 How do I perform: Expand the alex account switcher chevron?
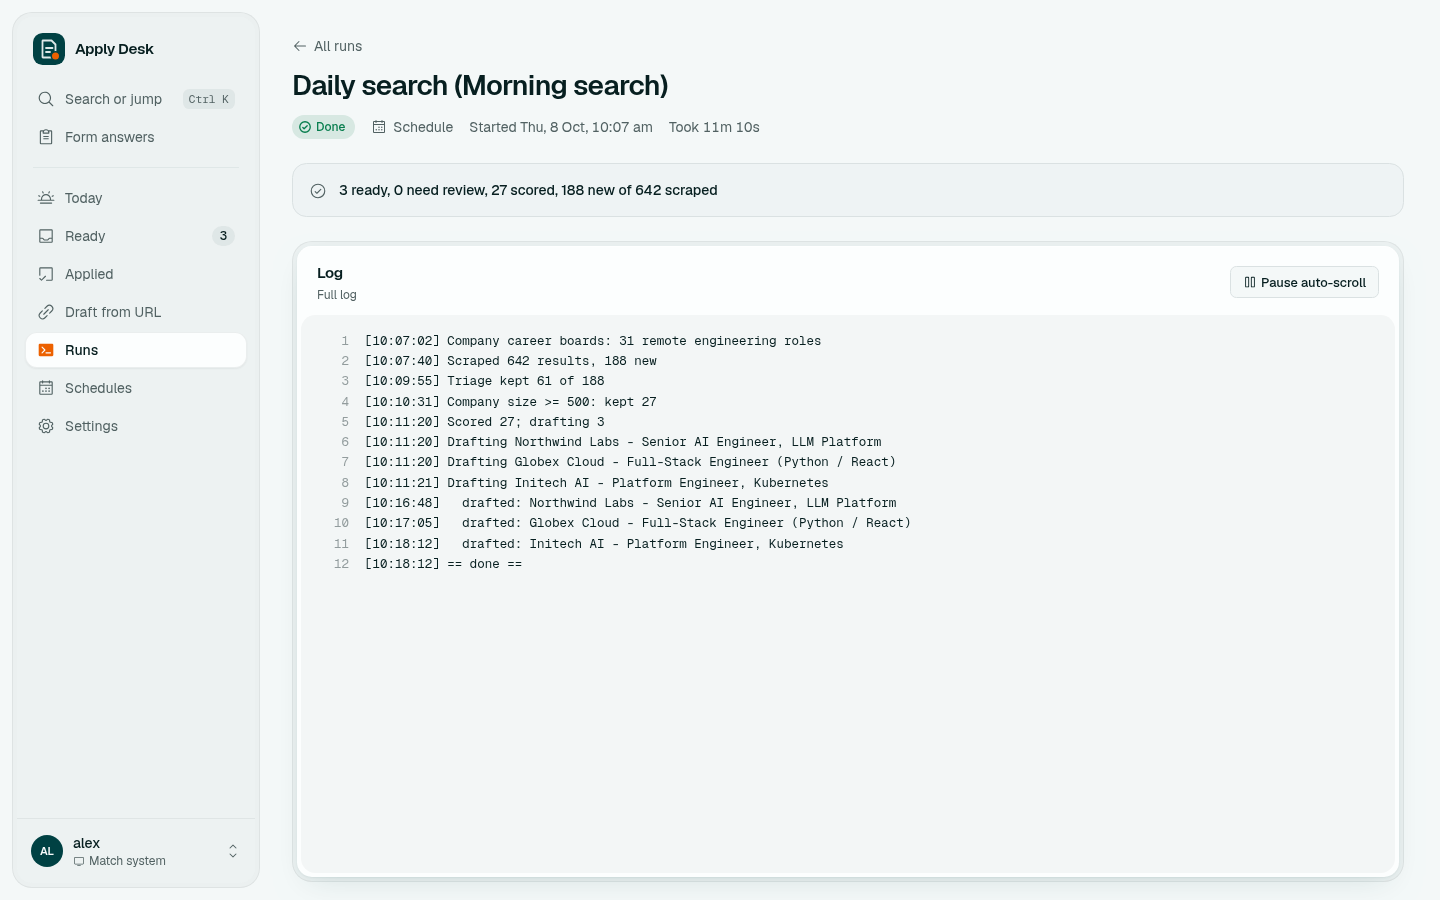coord(233,851)
